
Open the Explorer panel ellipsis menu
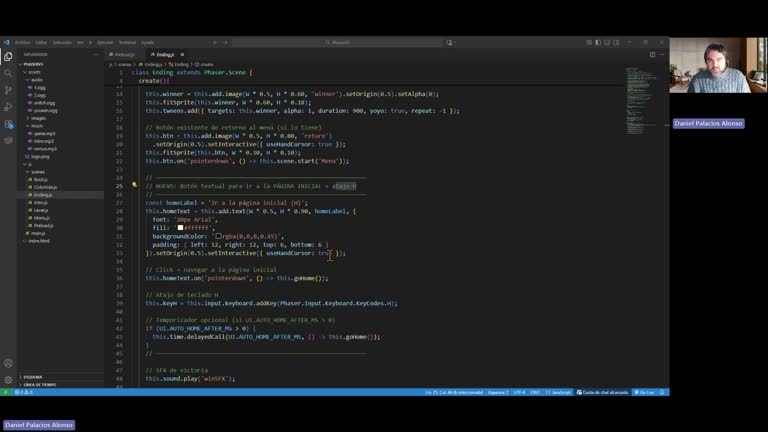click(x=96, y=55)
